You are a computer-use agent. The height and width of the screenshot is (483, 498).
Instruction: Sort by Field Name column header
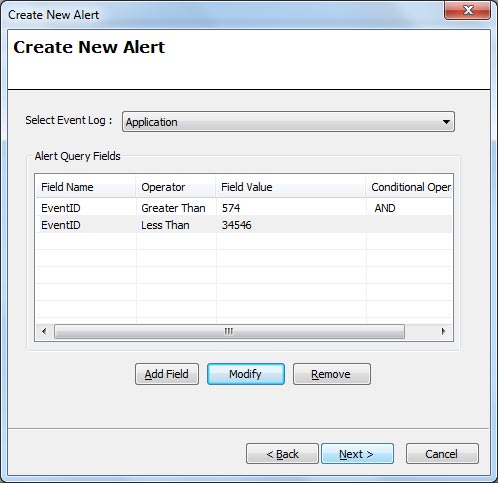click(86, 187)
